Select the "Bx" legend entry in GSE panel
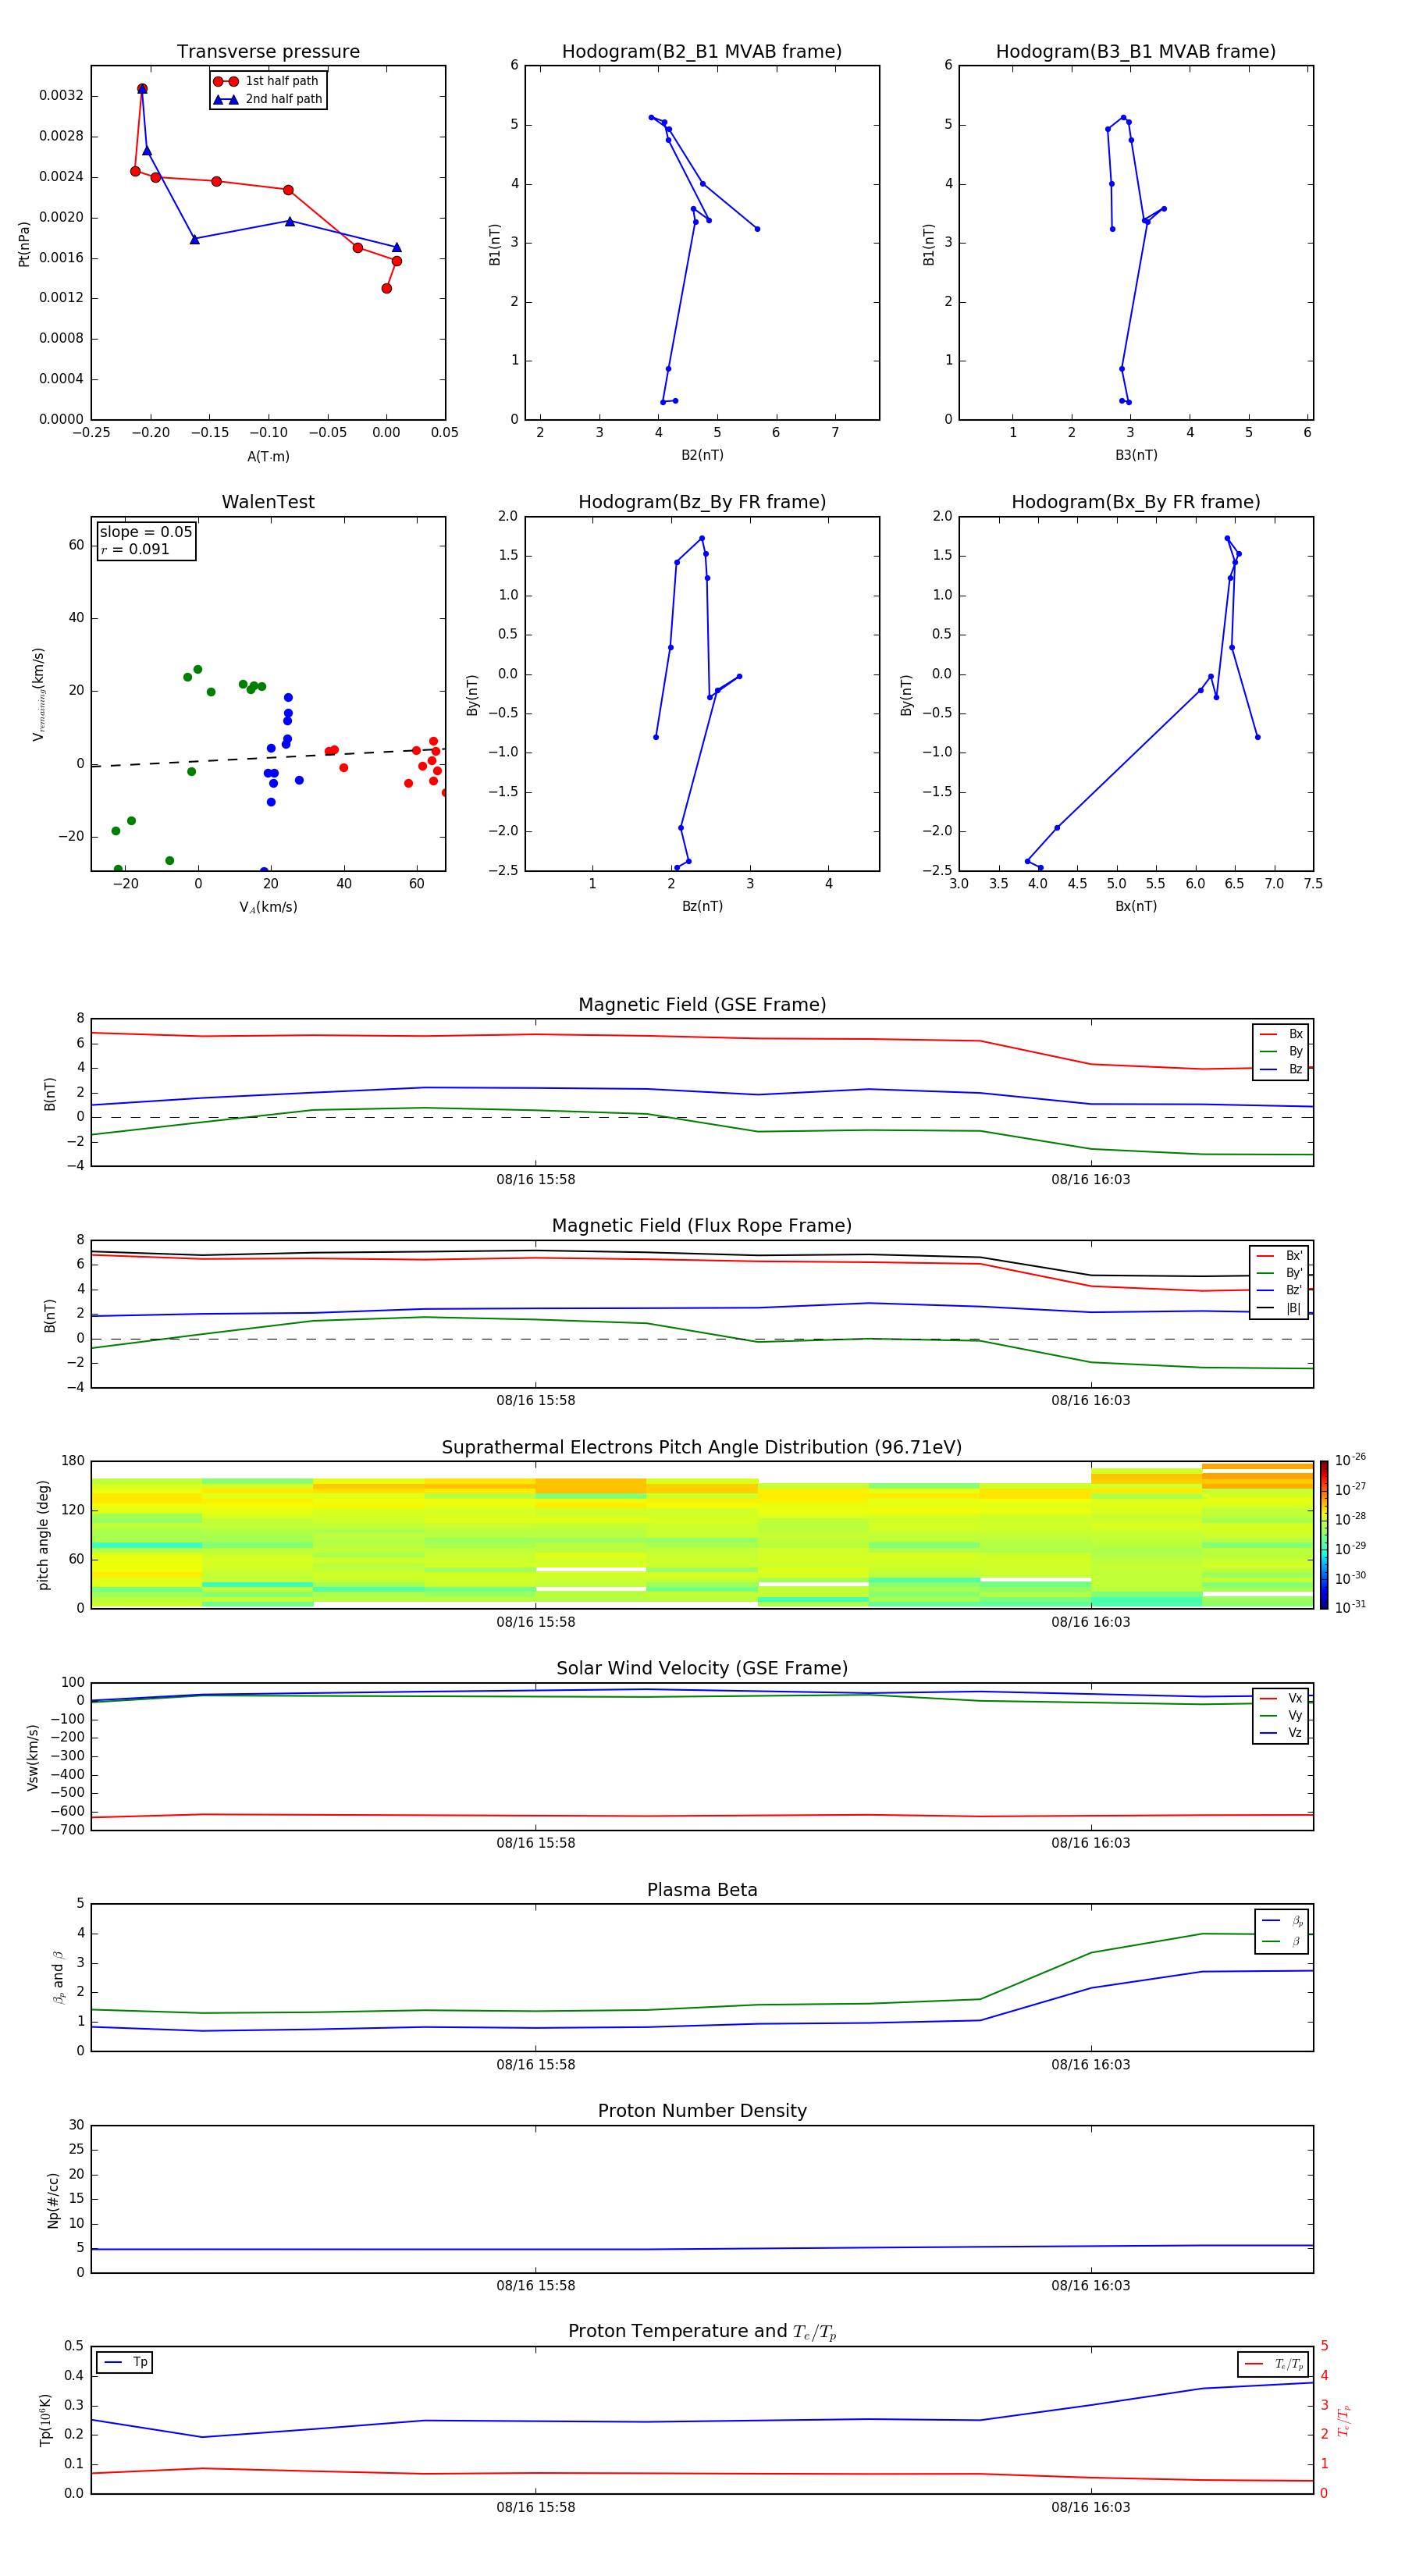The height and width of the screenshot is (2576, 1405). click(x=1282, y=1034)
